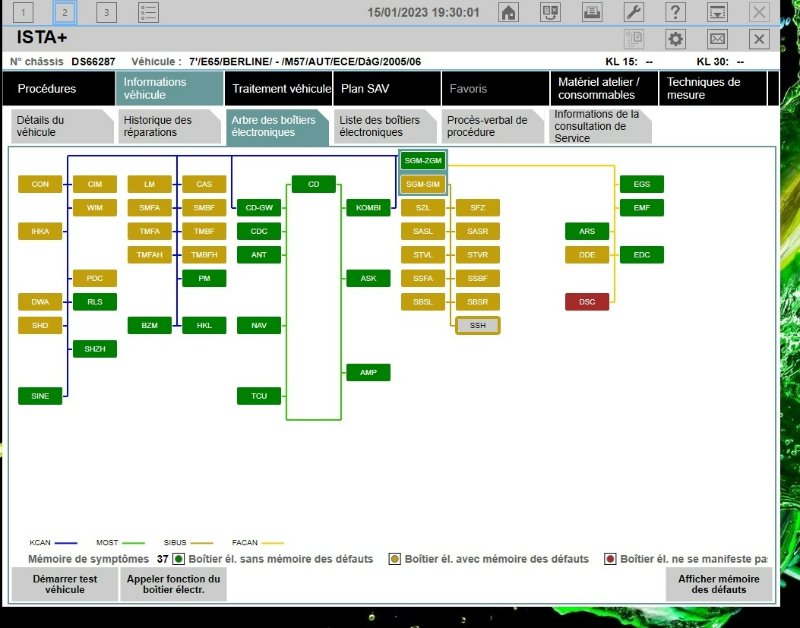Select the SZL steering column unit
800x628 pixels.
423,208
